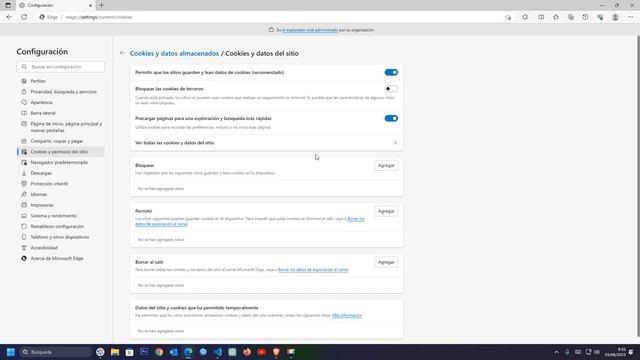Click the taskbar Búsqueda search box
This screenshot has height=360, width=640.
(x=56, y=352)
